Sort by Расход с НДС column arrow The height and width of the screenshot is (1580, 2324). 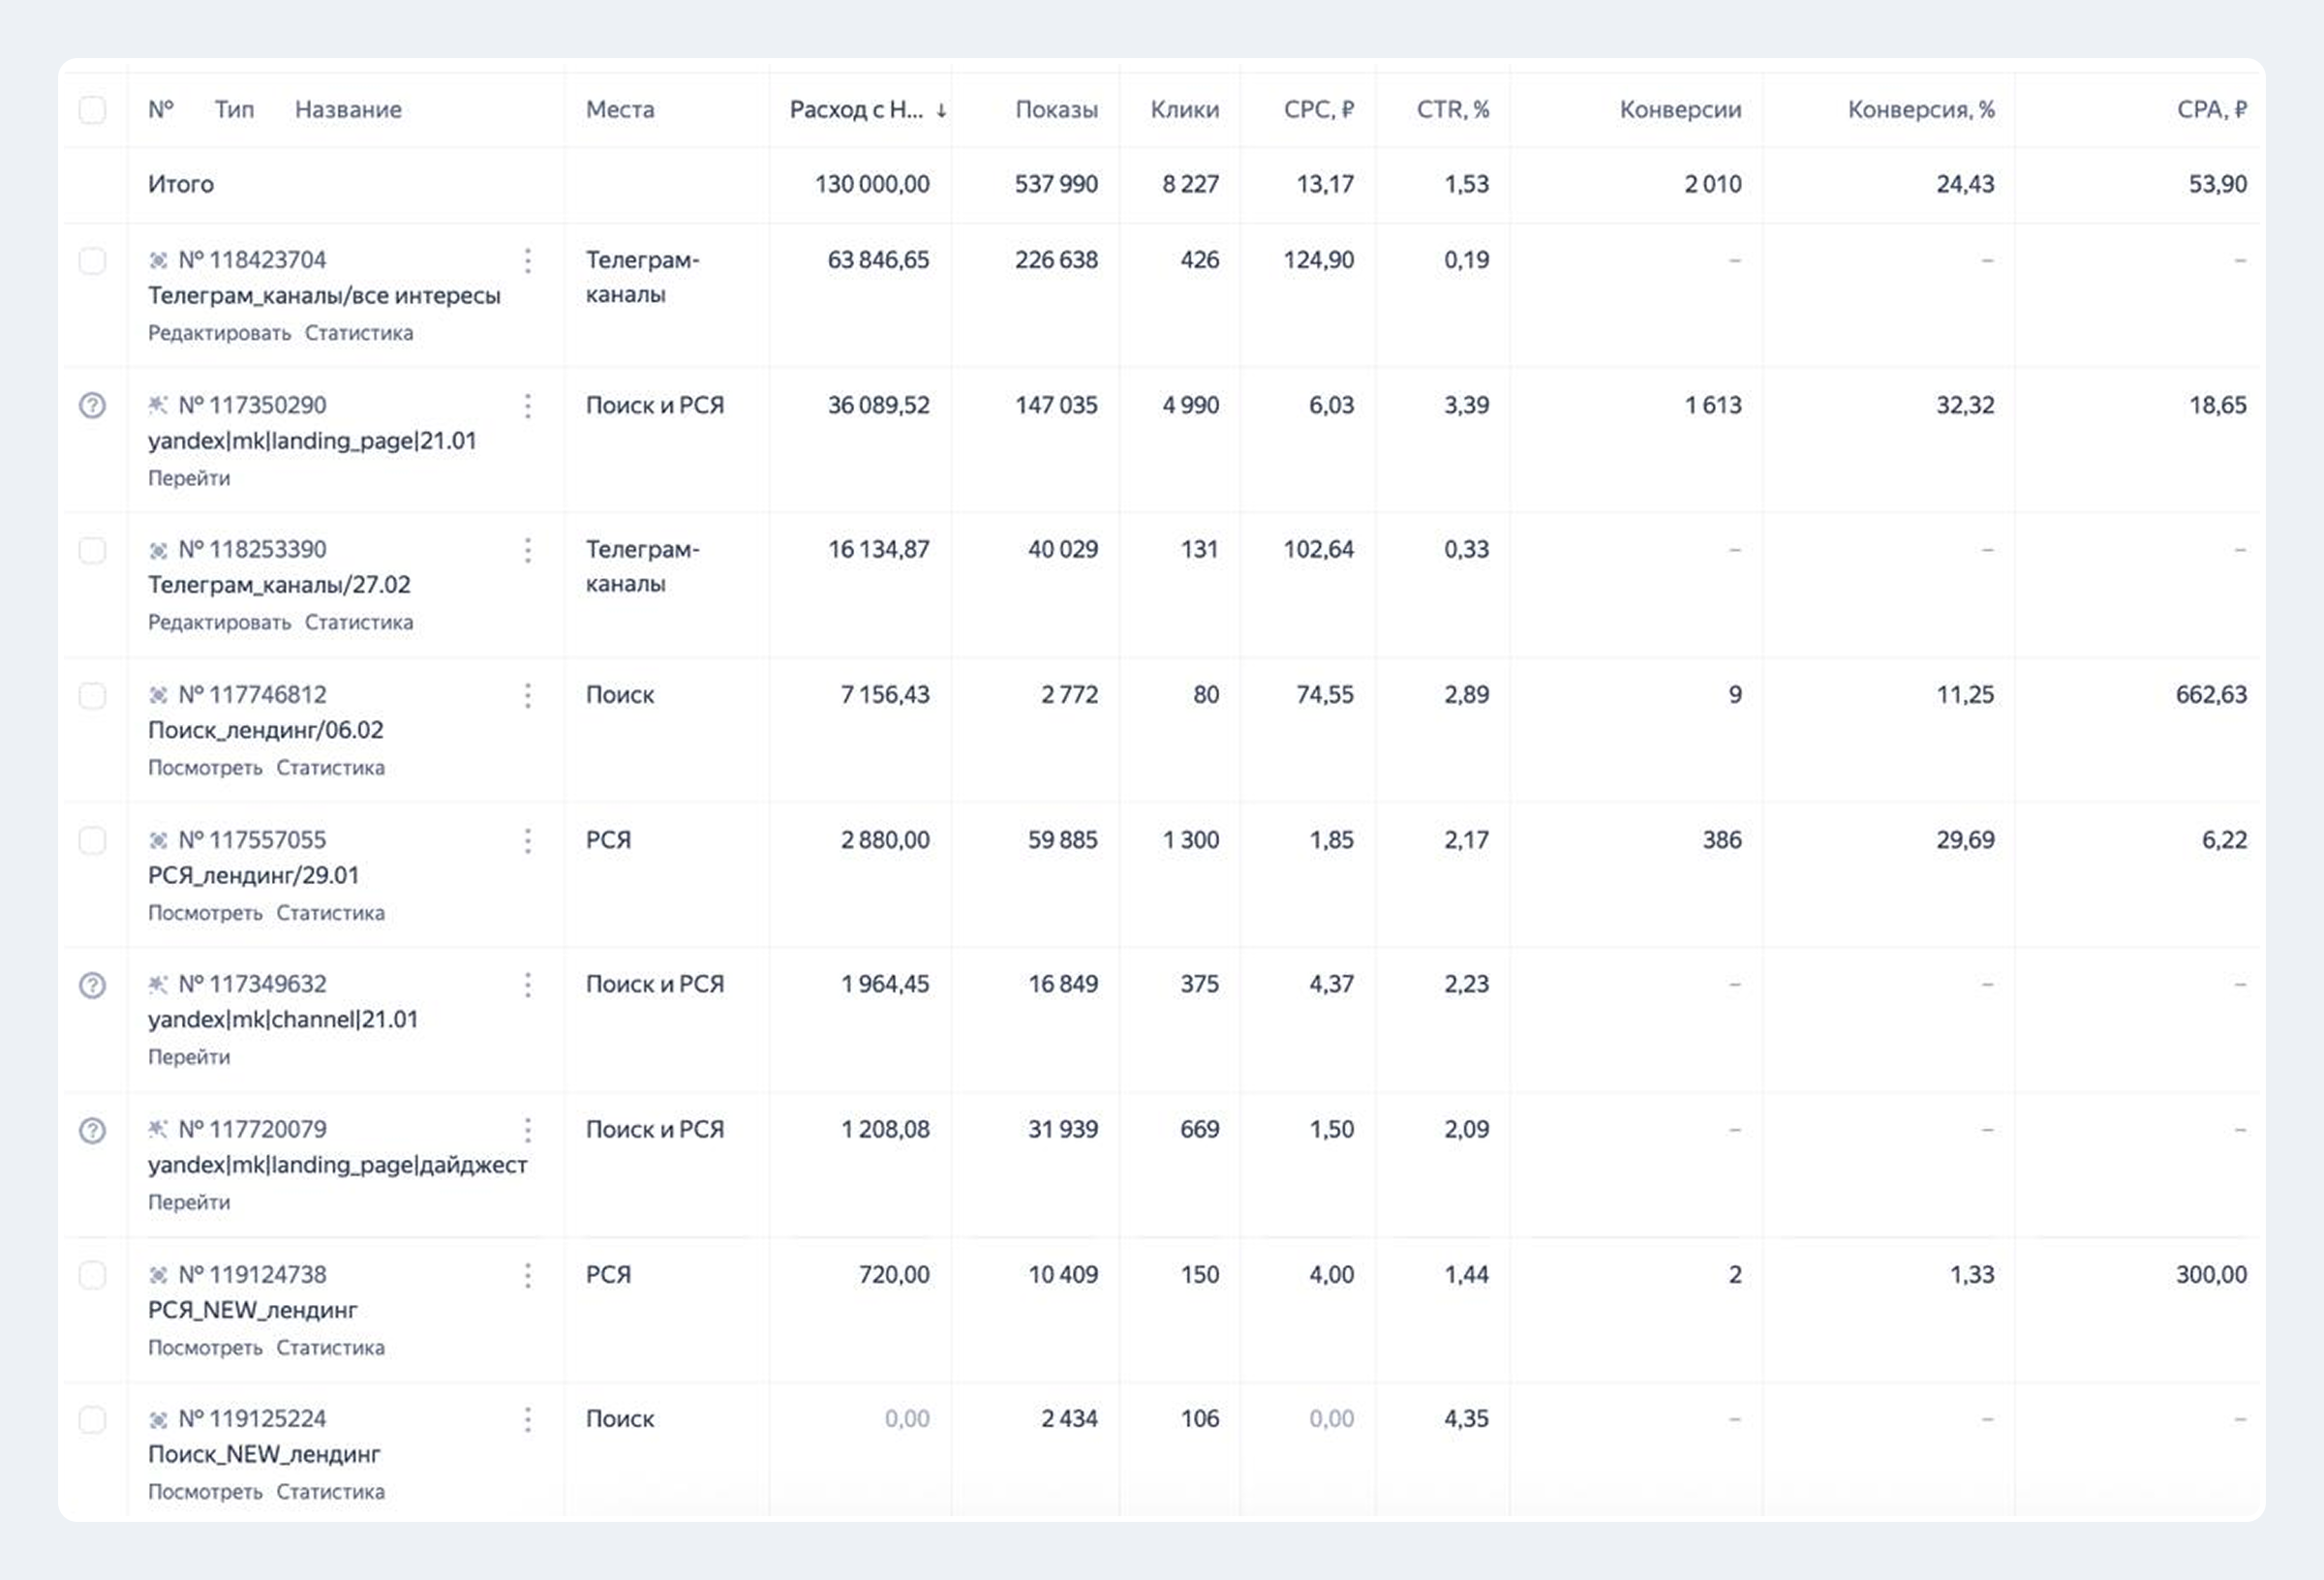[941, 110]
